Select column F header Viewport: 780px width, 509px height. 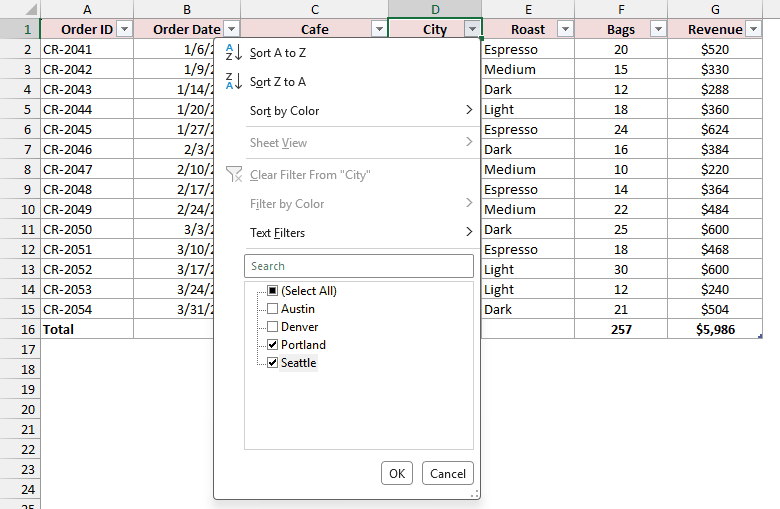tap(621, 9)
